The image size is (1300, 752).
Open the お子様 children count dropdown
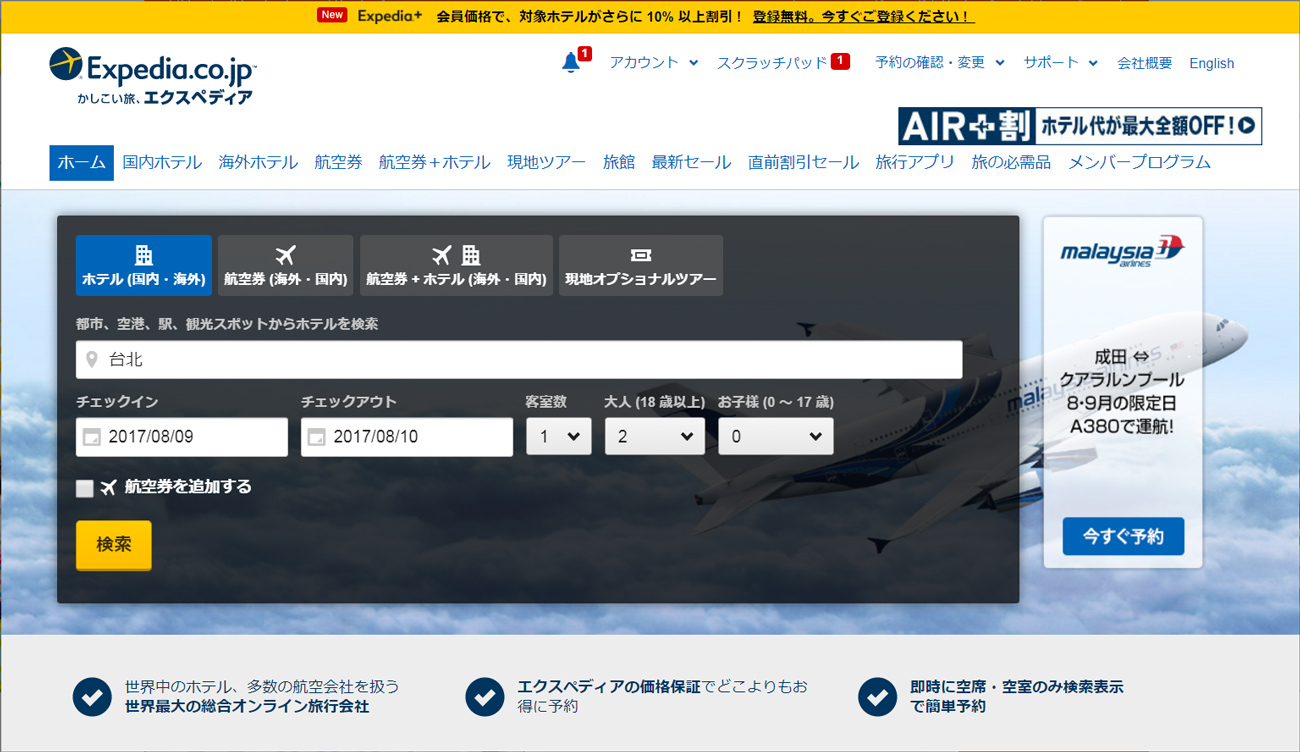click(776, 436)
